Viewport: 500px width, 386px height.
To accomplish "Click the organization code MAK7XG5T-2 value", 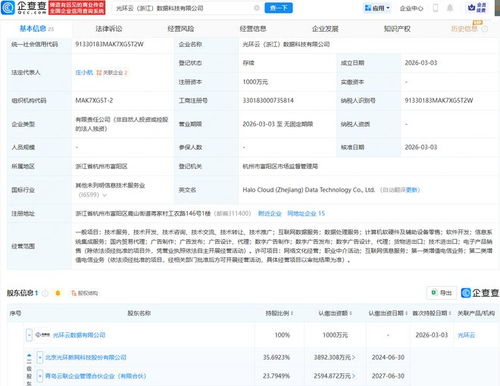I will point(94,100).
